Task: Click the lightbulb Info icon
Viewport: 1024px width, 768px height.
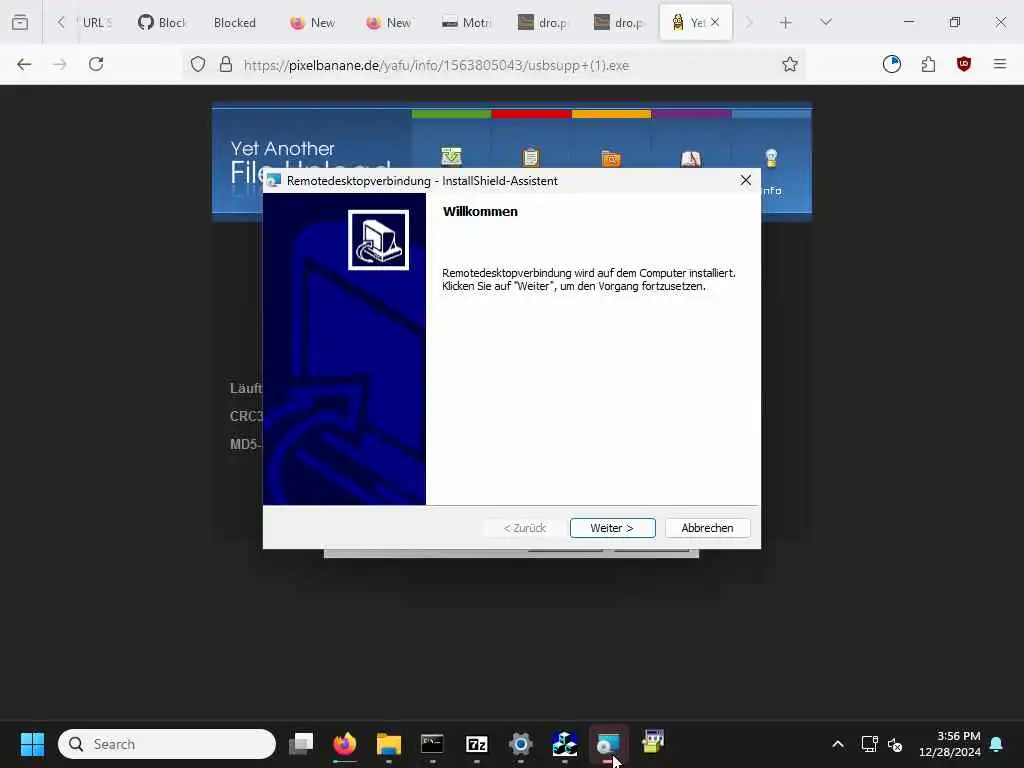Action: 771,157
